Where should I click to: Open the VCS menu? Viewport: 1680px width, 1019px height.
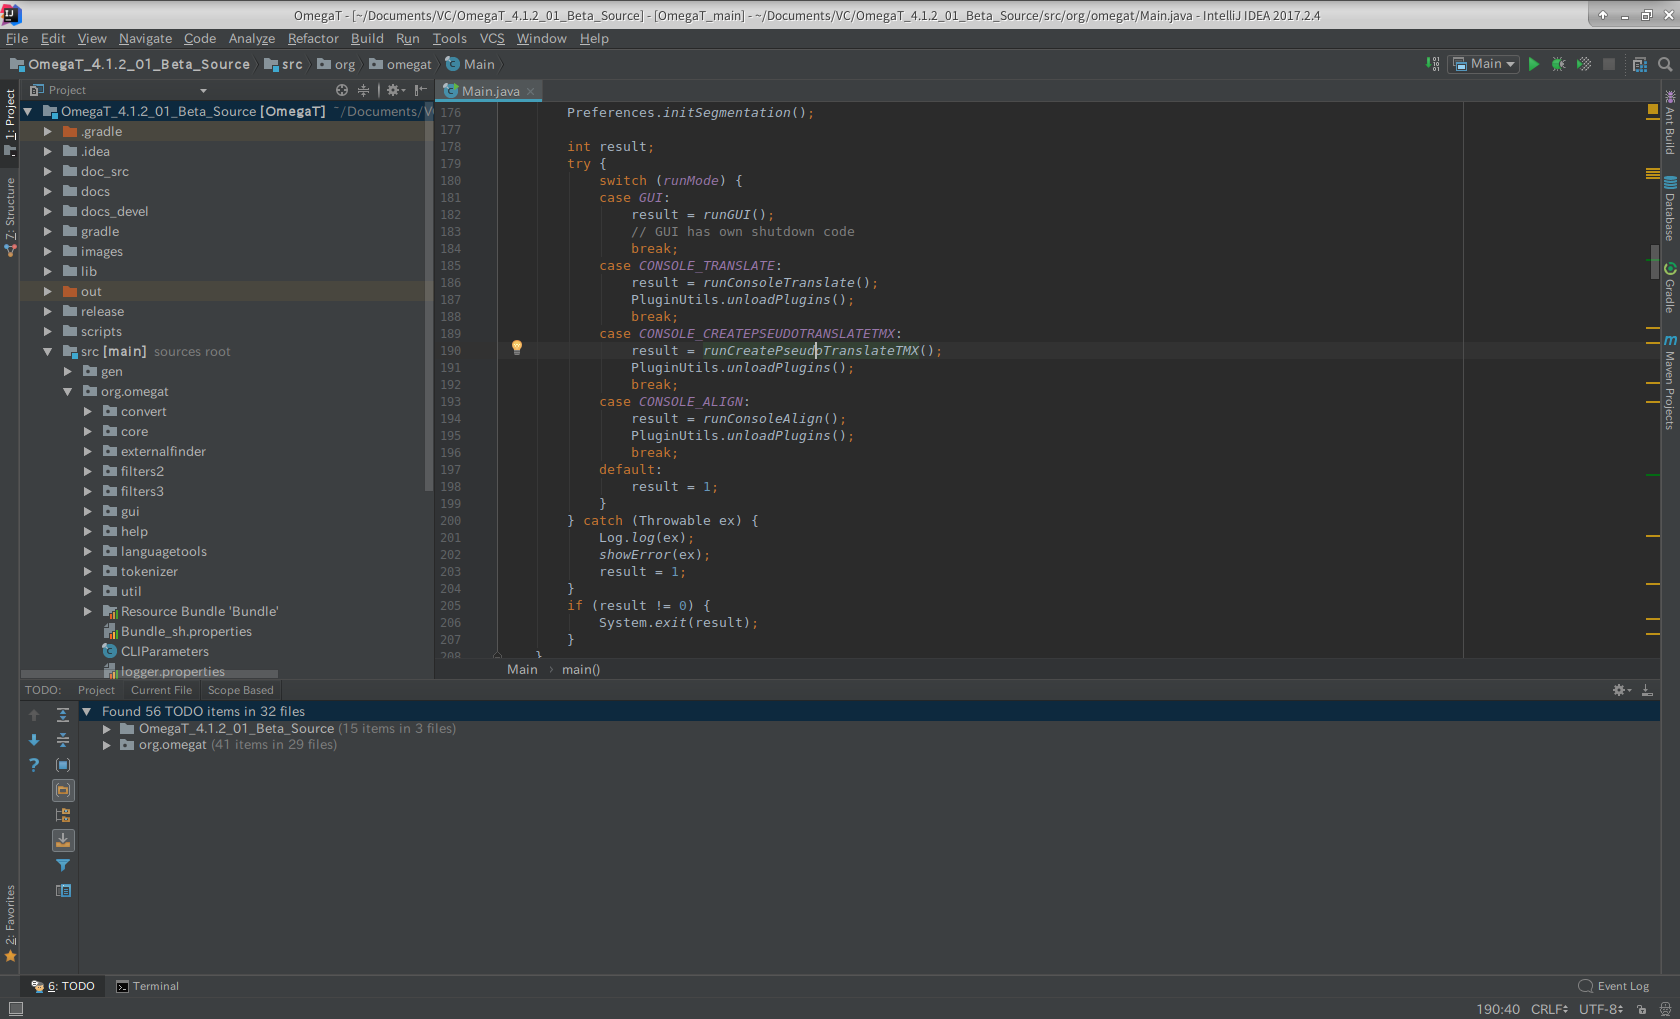492,38
